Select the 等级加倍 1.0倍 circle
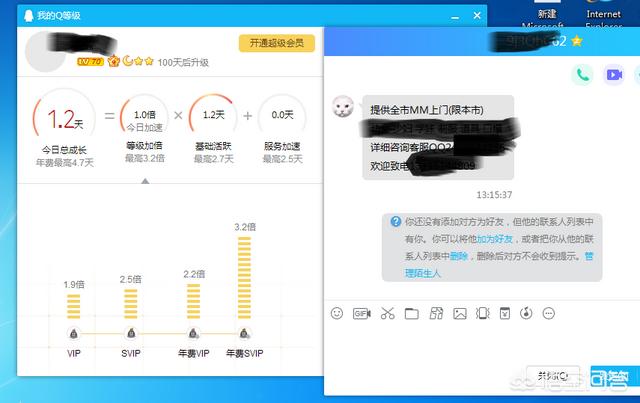 [x=144, y=118]
